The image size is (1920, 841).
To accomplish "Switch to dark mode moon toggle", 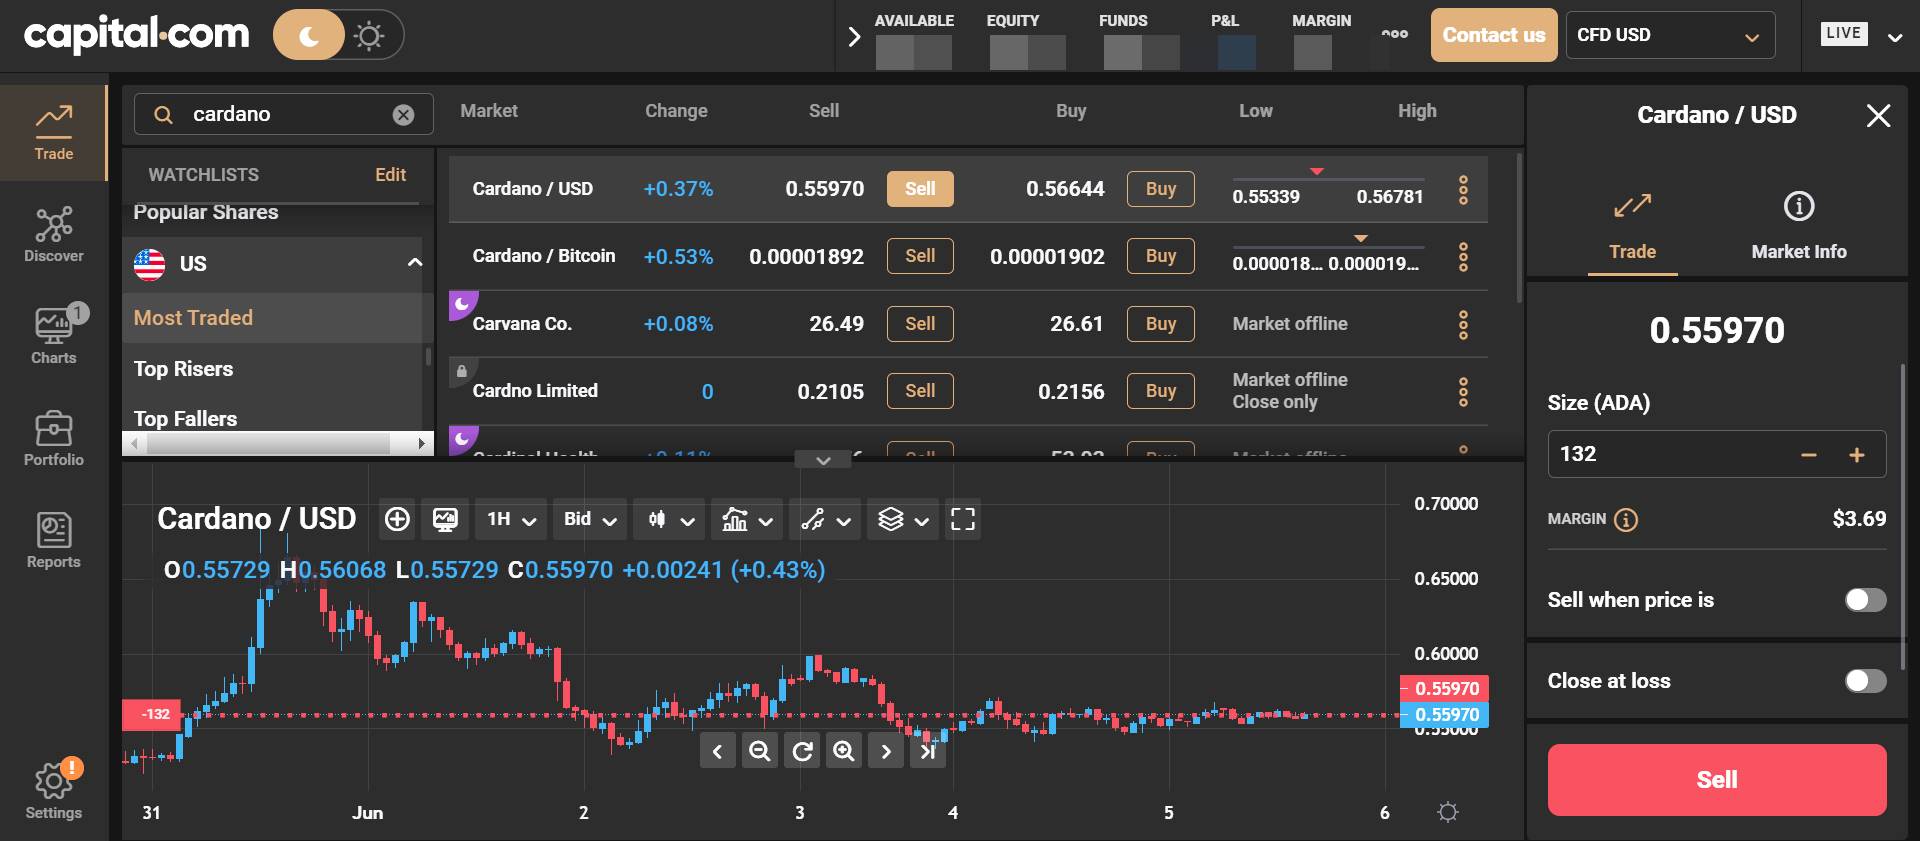I will tap(309, 36).
